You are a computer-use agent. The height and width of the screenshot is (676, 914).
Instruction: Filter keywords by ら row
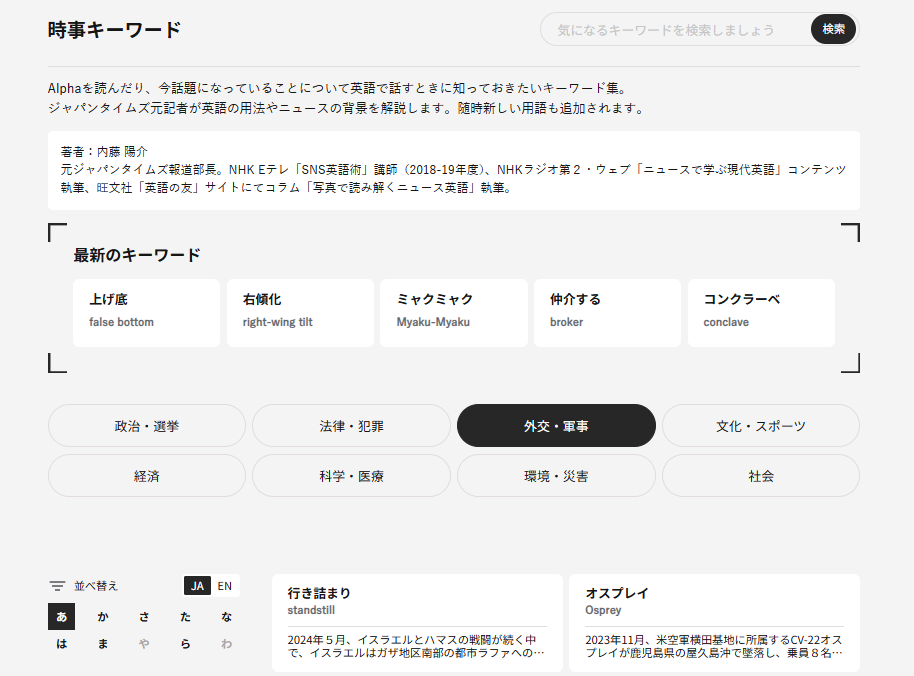coord(185,643)
